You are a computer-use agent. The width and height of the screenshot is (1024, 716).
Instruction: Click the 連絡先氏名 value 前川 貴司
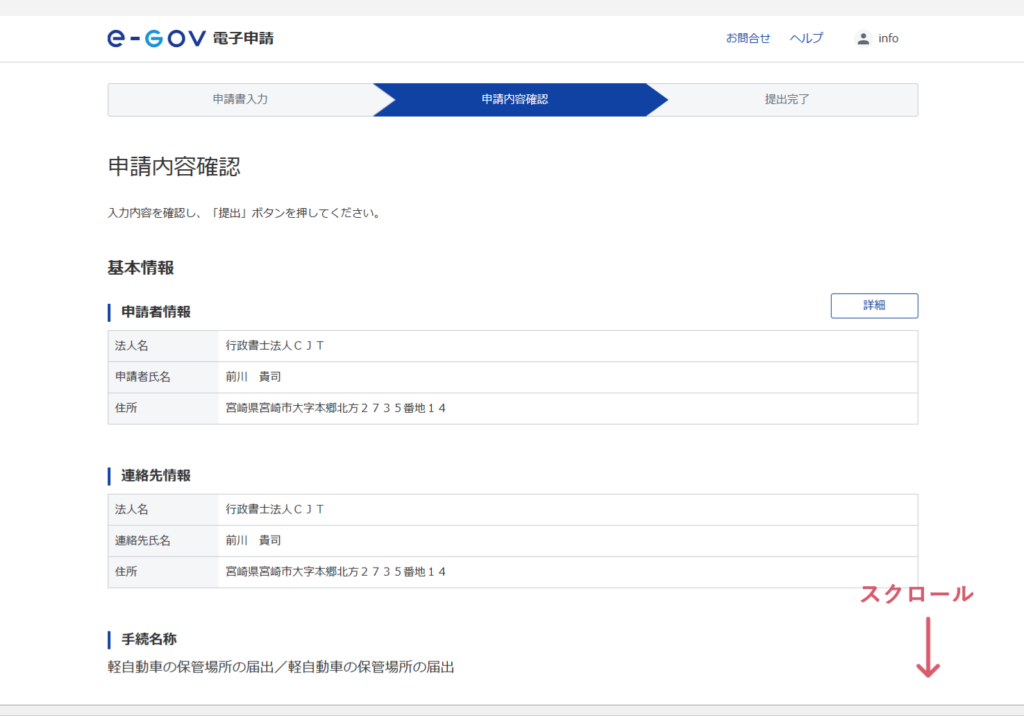253,541
